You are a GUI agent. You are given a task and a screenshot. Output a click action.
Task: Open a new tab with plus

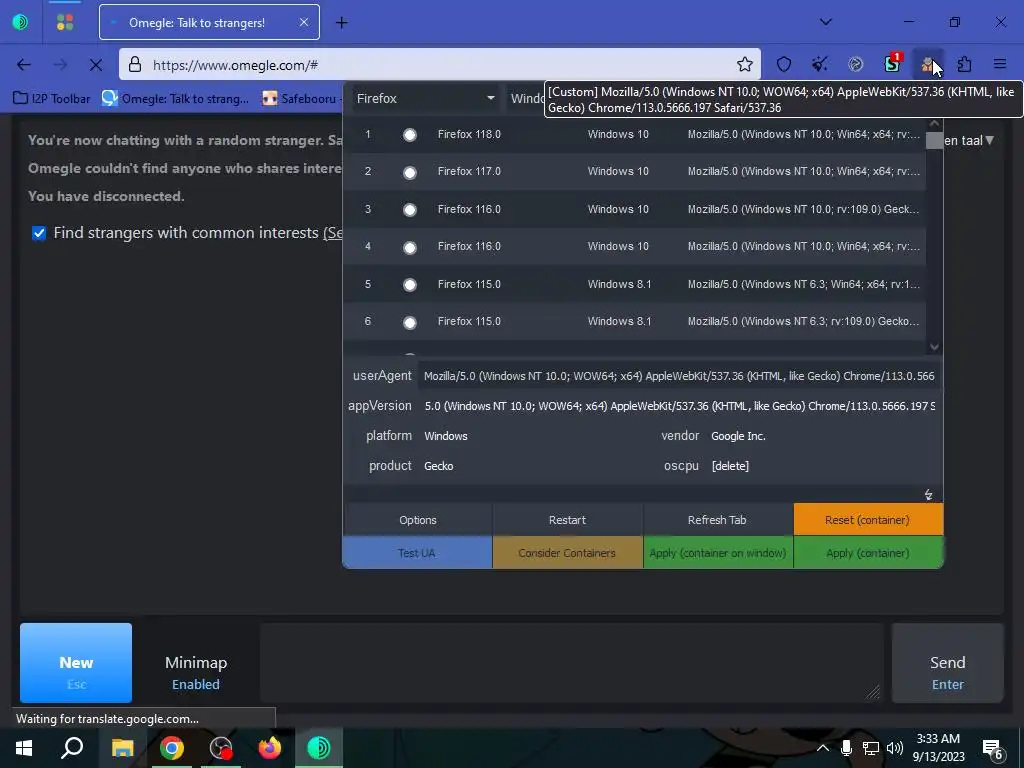(342, 23)
